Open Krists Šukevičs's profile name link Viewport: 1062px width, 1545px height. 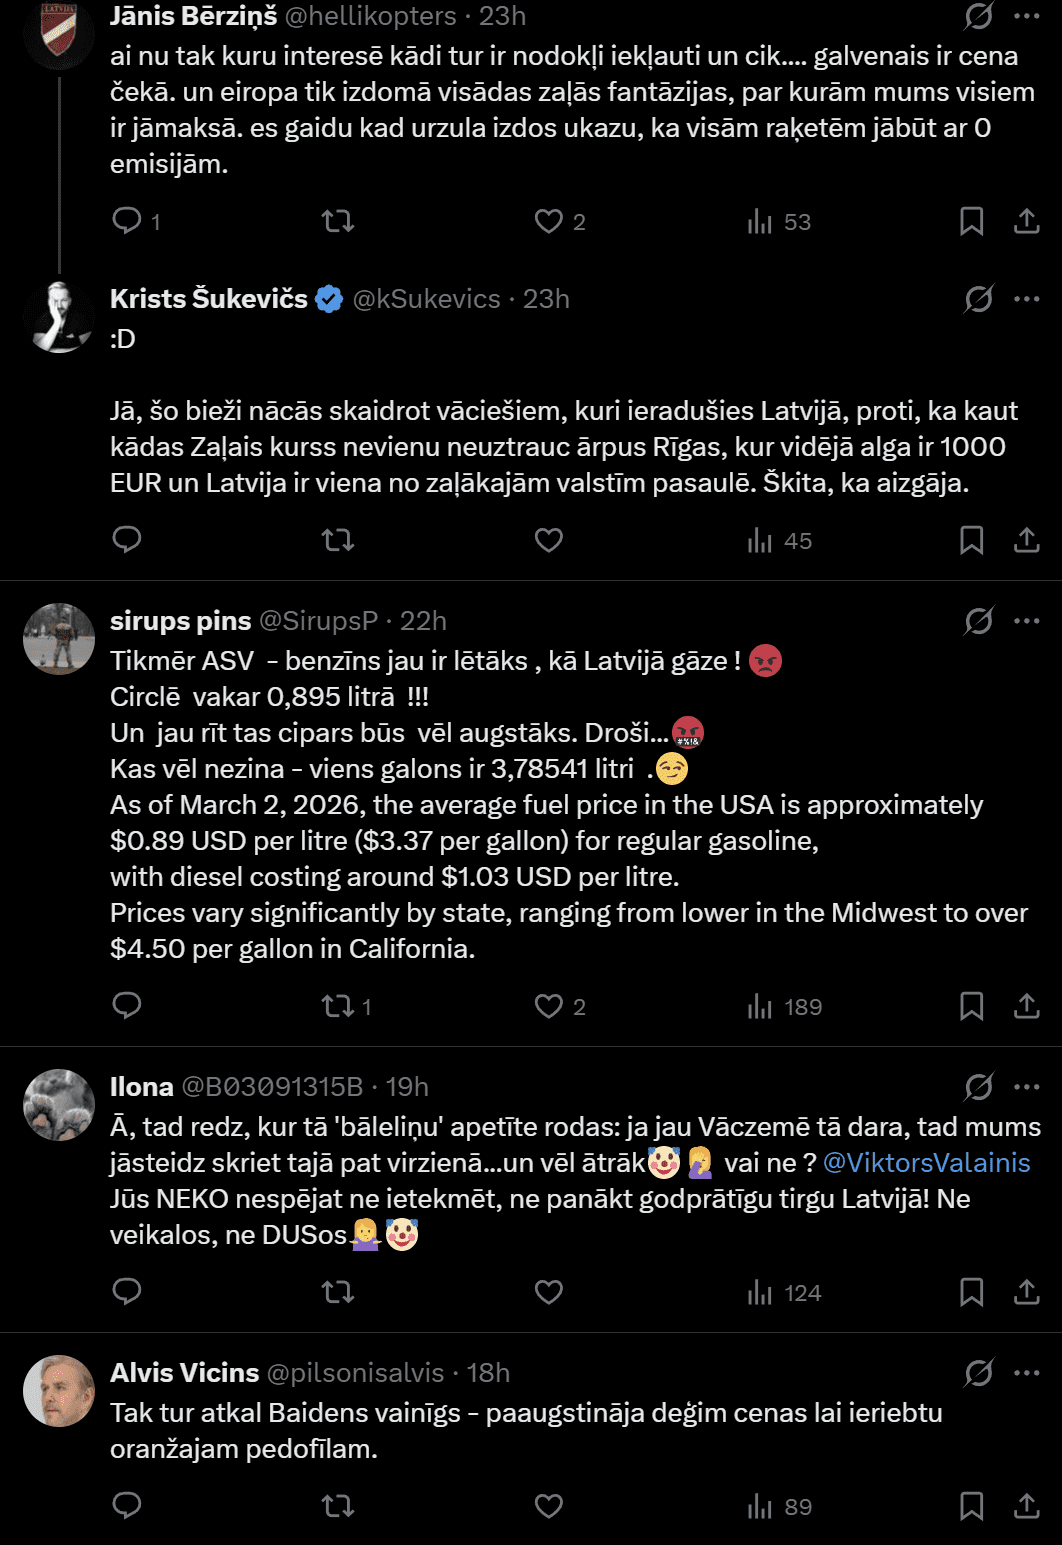[209, 299]
